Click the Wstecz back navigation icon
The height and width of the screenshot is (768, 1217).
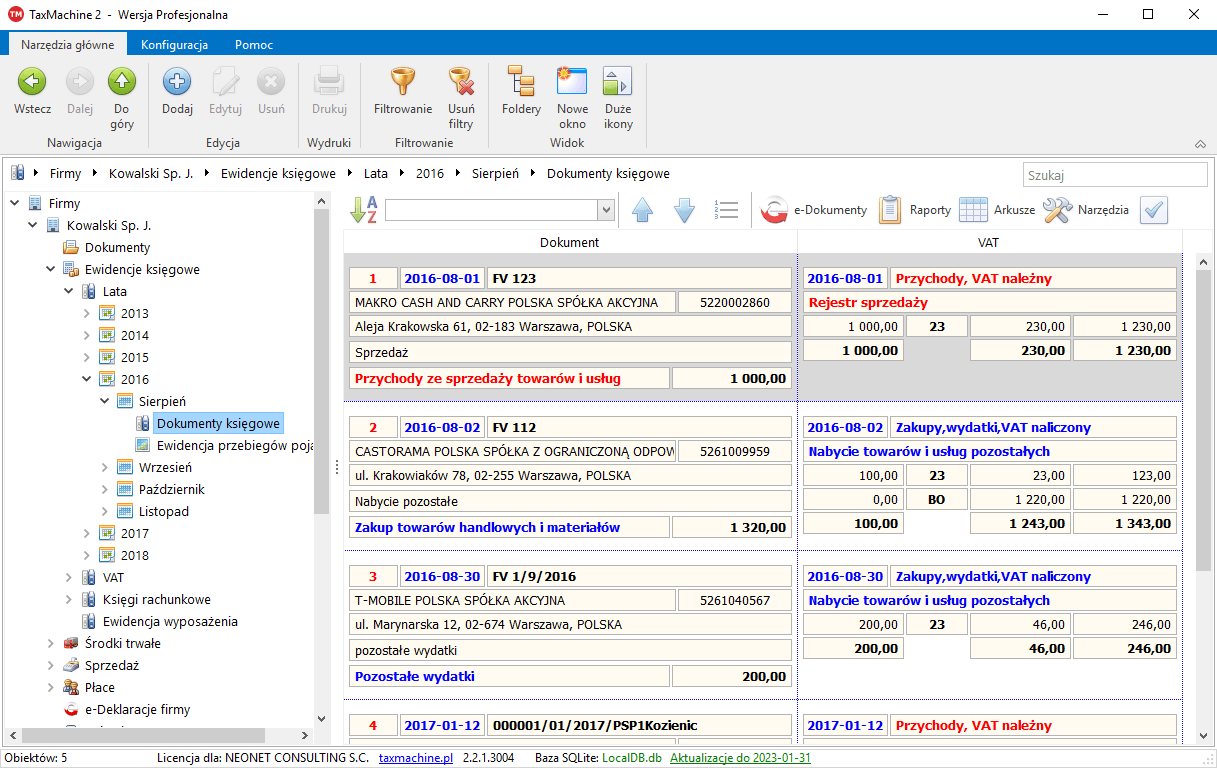pyautogui.click(x=32, y=84)
